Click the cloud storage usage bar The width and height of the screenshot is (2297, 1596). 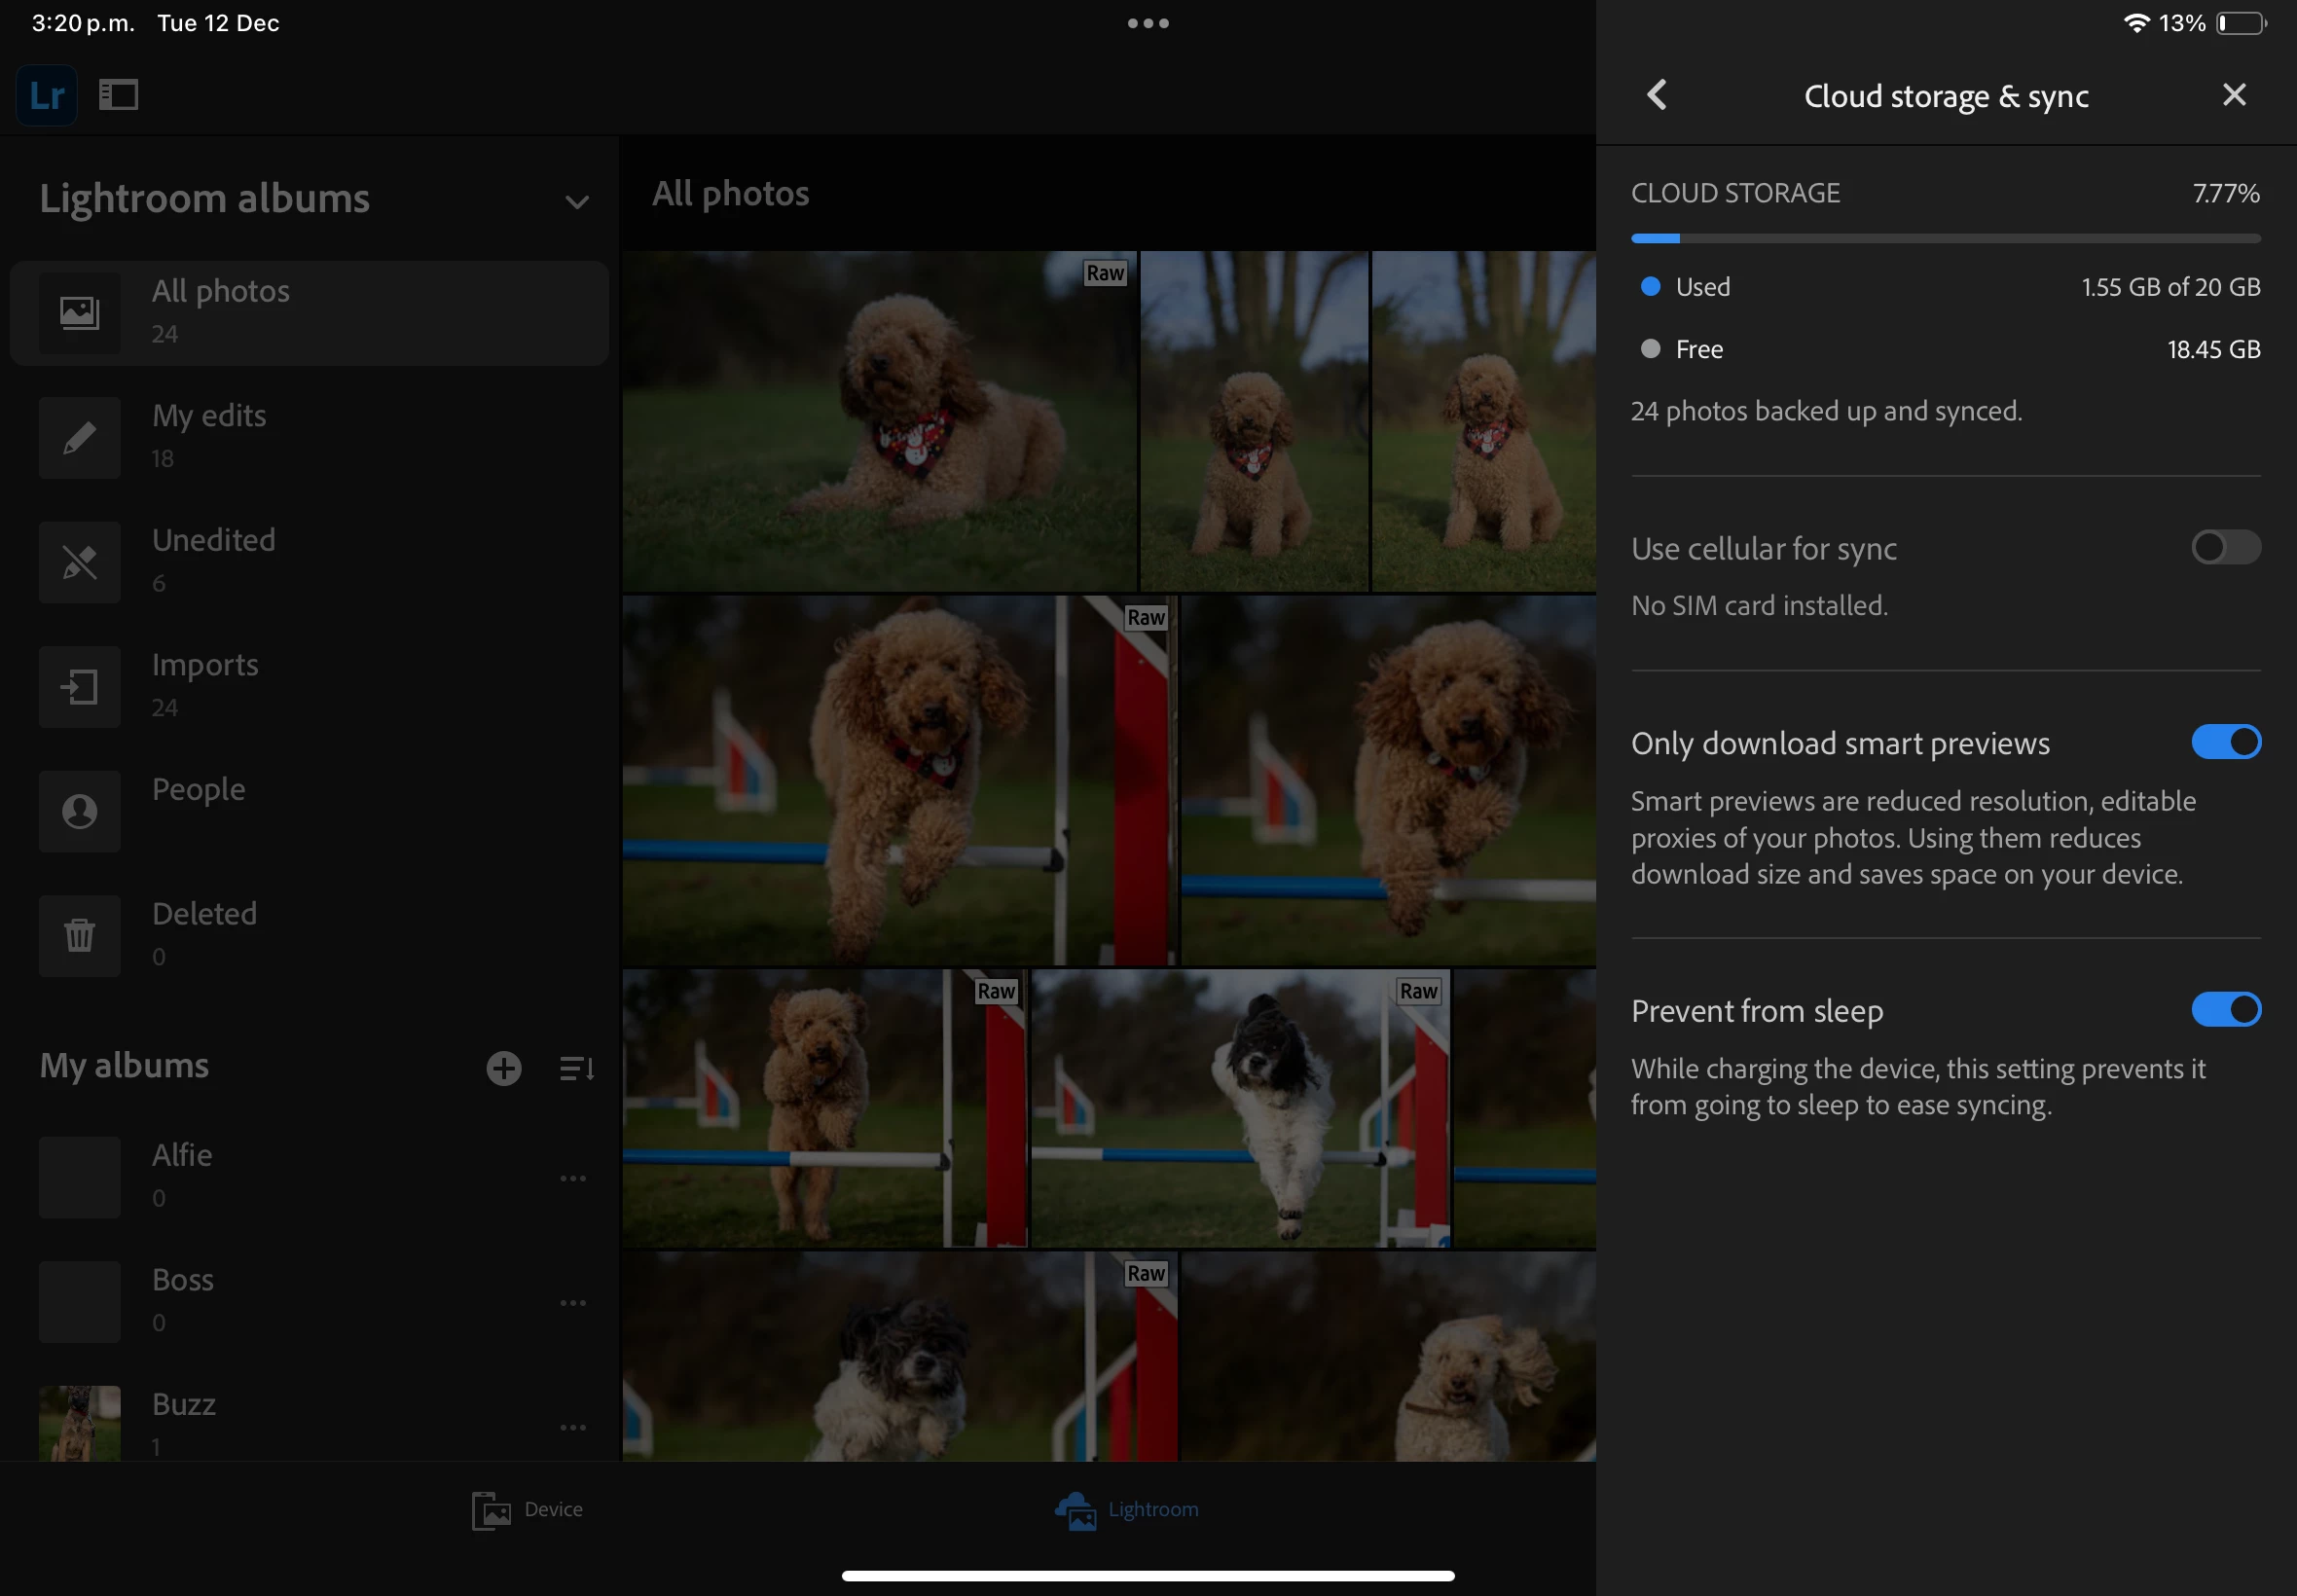click(1945, 238)
